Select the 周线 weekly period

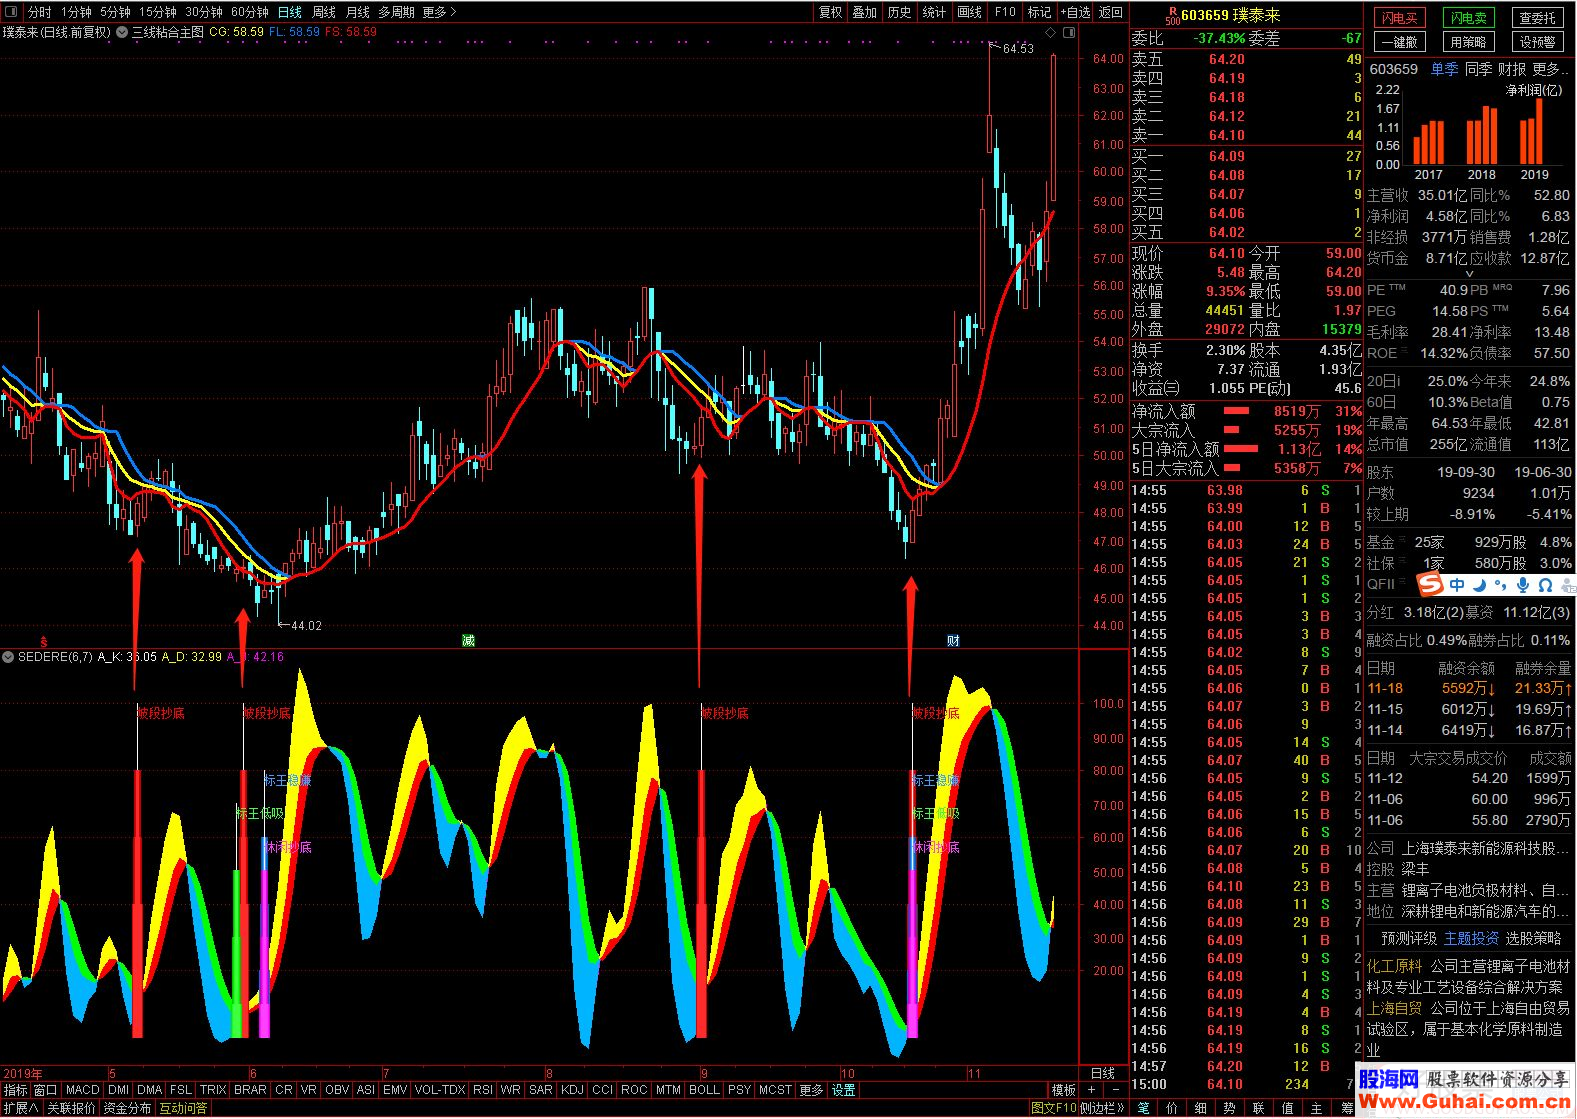tap(324, 12)
